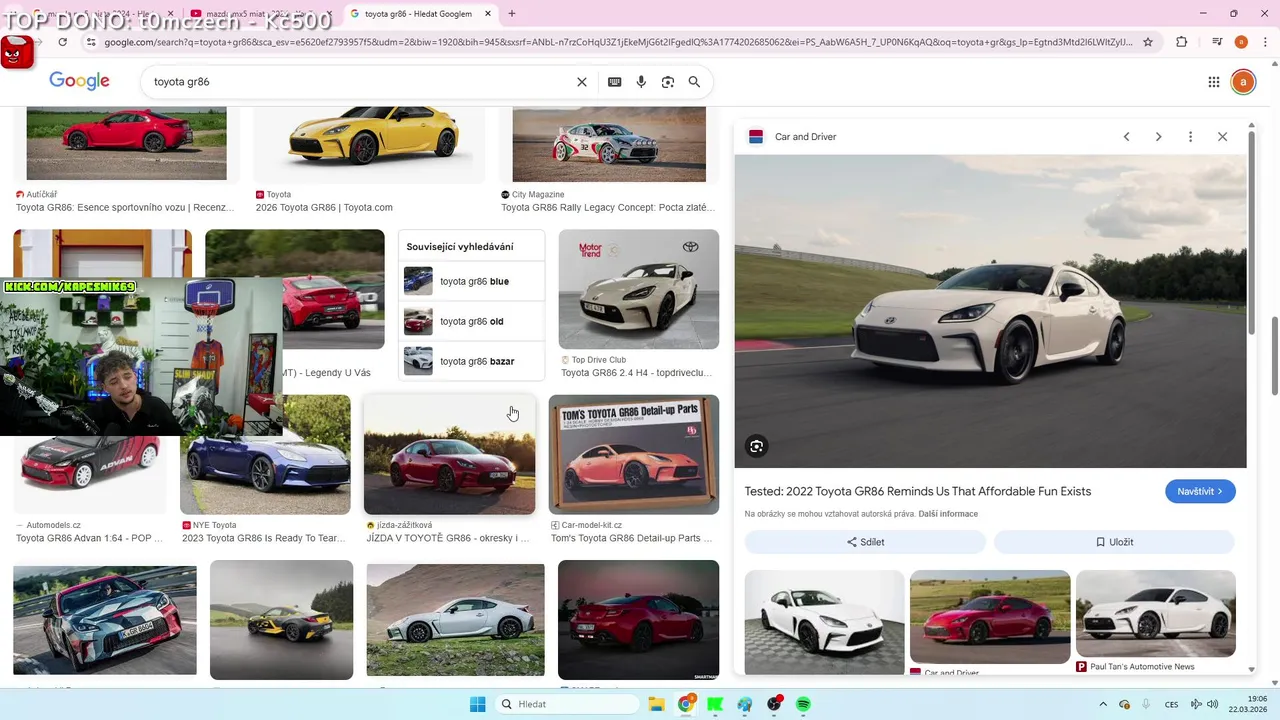This screenshot has width=1280, height=720.
Task: Open OBS Studio from taskbar
Action: [x=774, y=704]
